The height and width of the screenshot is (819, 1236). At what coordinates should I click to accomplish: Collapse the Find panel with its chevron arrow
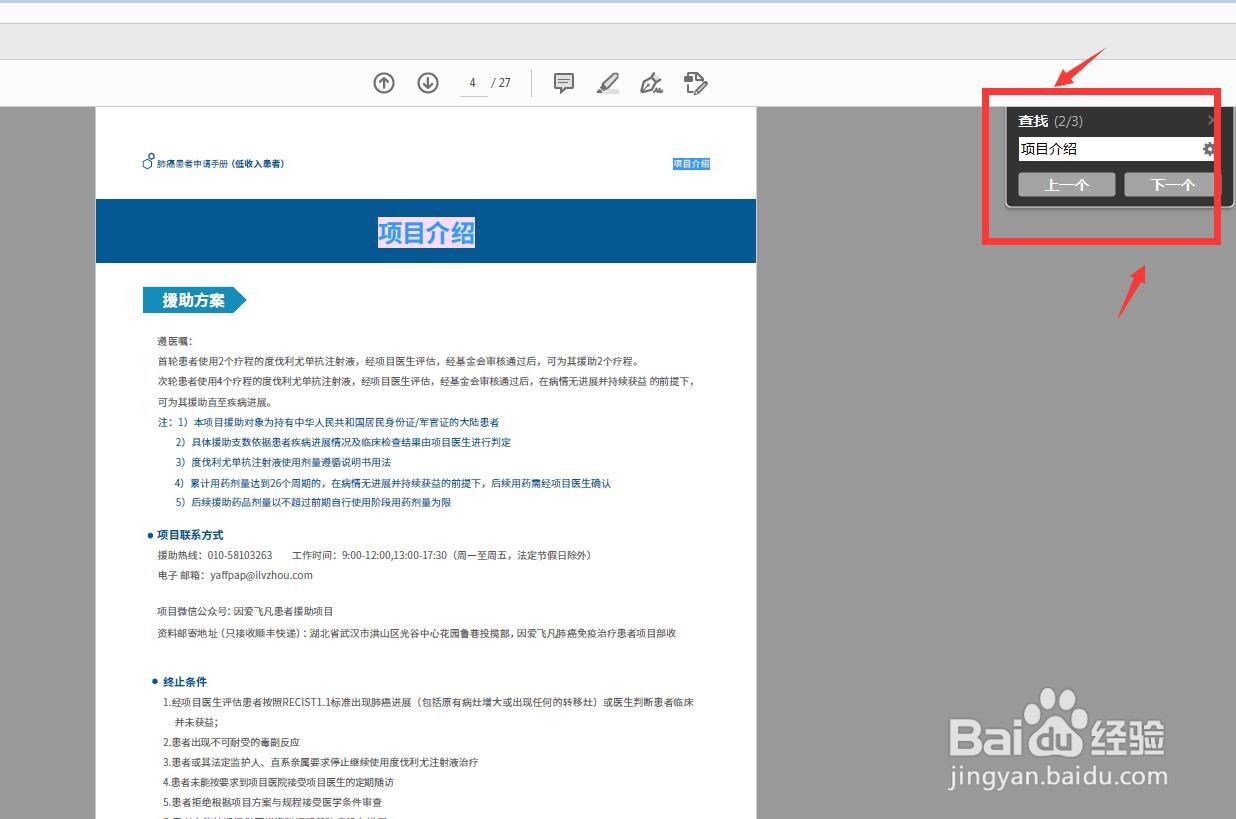1211,120
